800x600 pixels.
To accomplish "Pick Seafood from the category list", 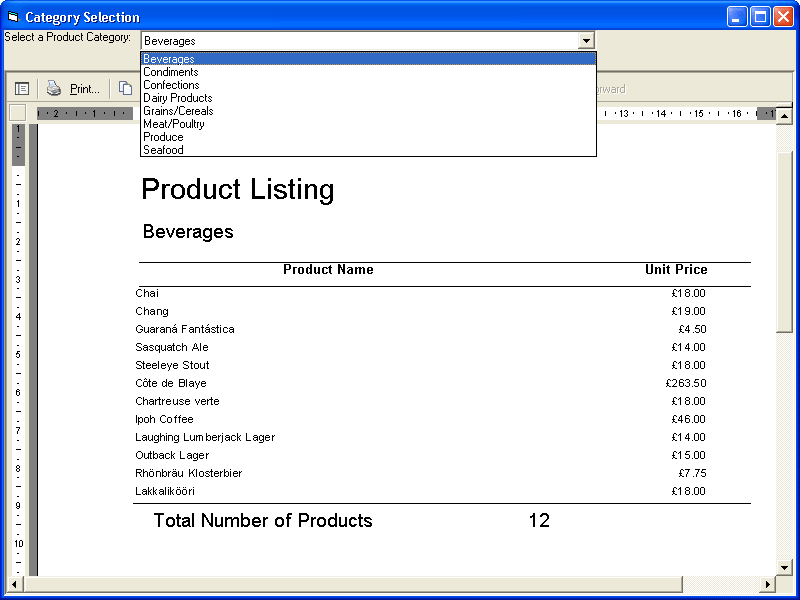I will coord(368,150).
